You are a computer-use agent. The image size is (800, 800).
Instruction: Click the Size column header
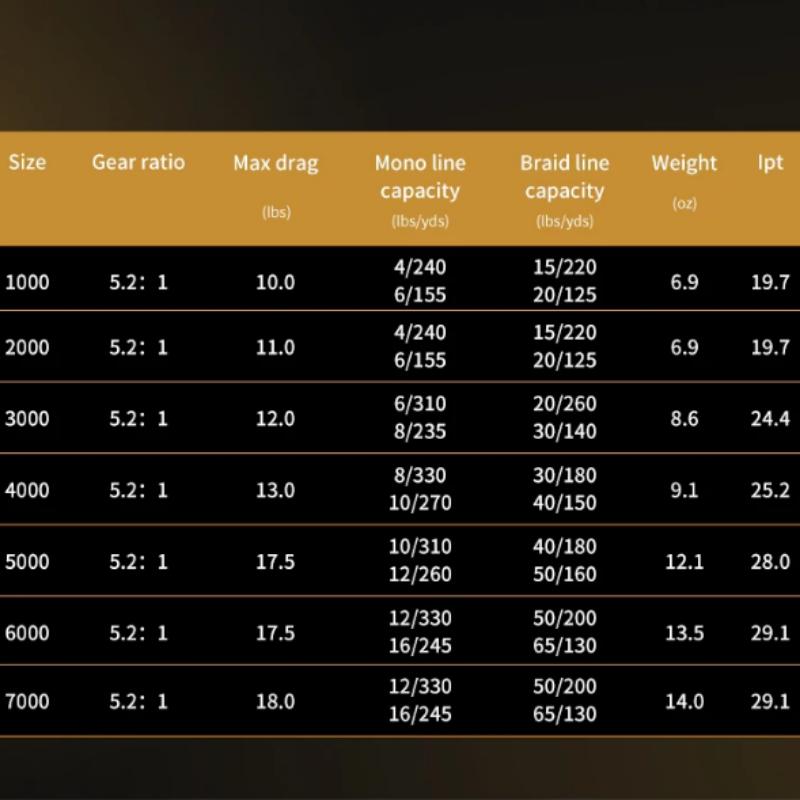coord(27,162)
